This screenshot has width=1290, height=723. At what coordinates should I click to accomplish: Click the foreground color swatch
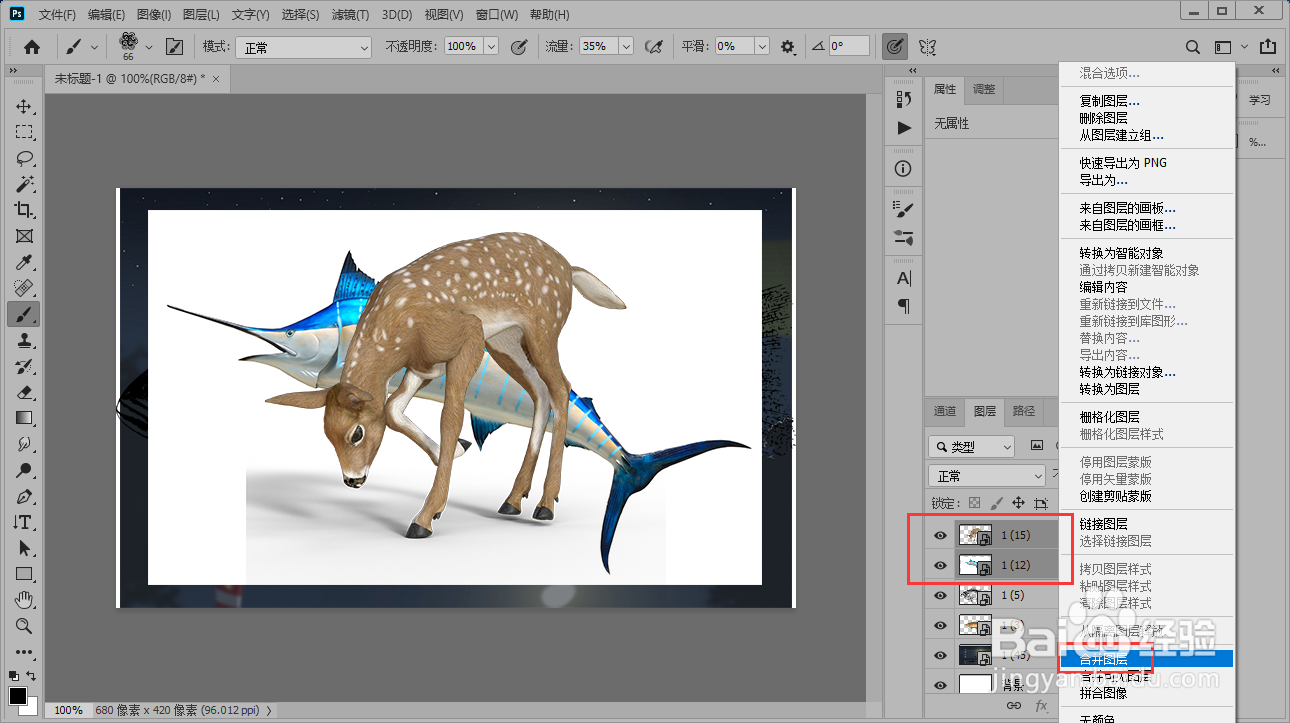pyautogui.click(x=17, y=696)
